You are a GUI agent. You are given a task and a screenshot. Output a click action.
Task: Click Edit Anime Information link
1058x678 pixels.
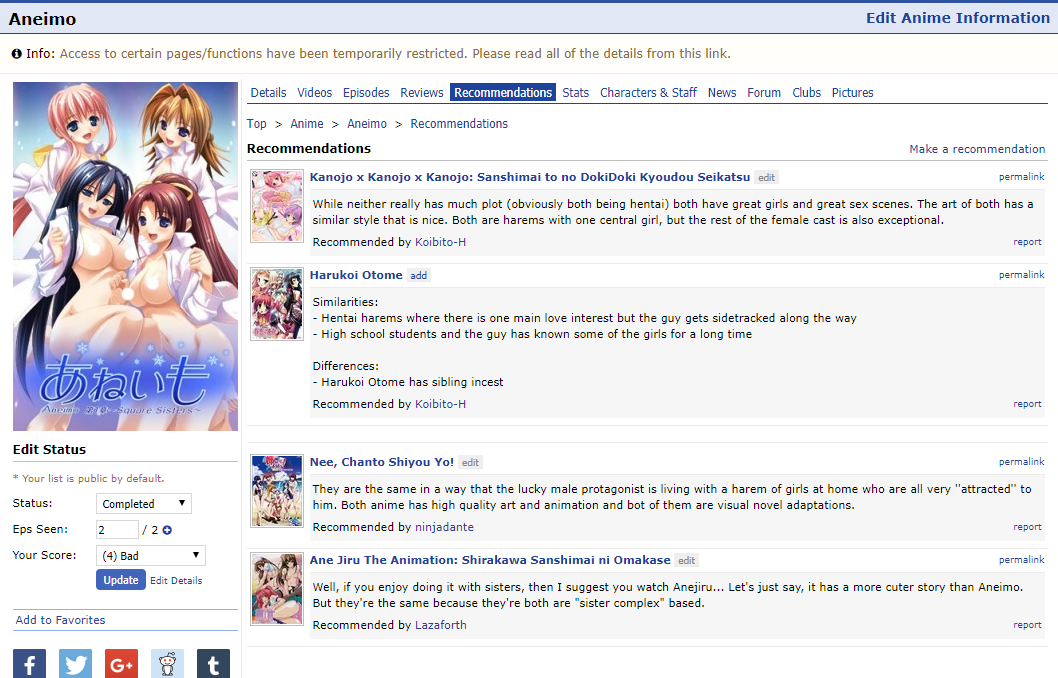click(957, 18)
